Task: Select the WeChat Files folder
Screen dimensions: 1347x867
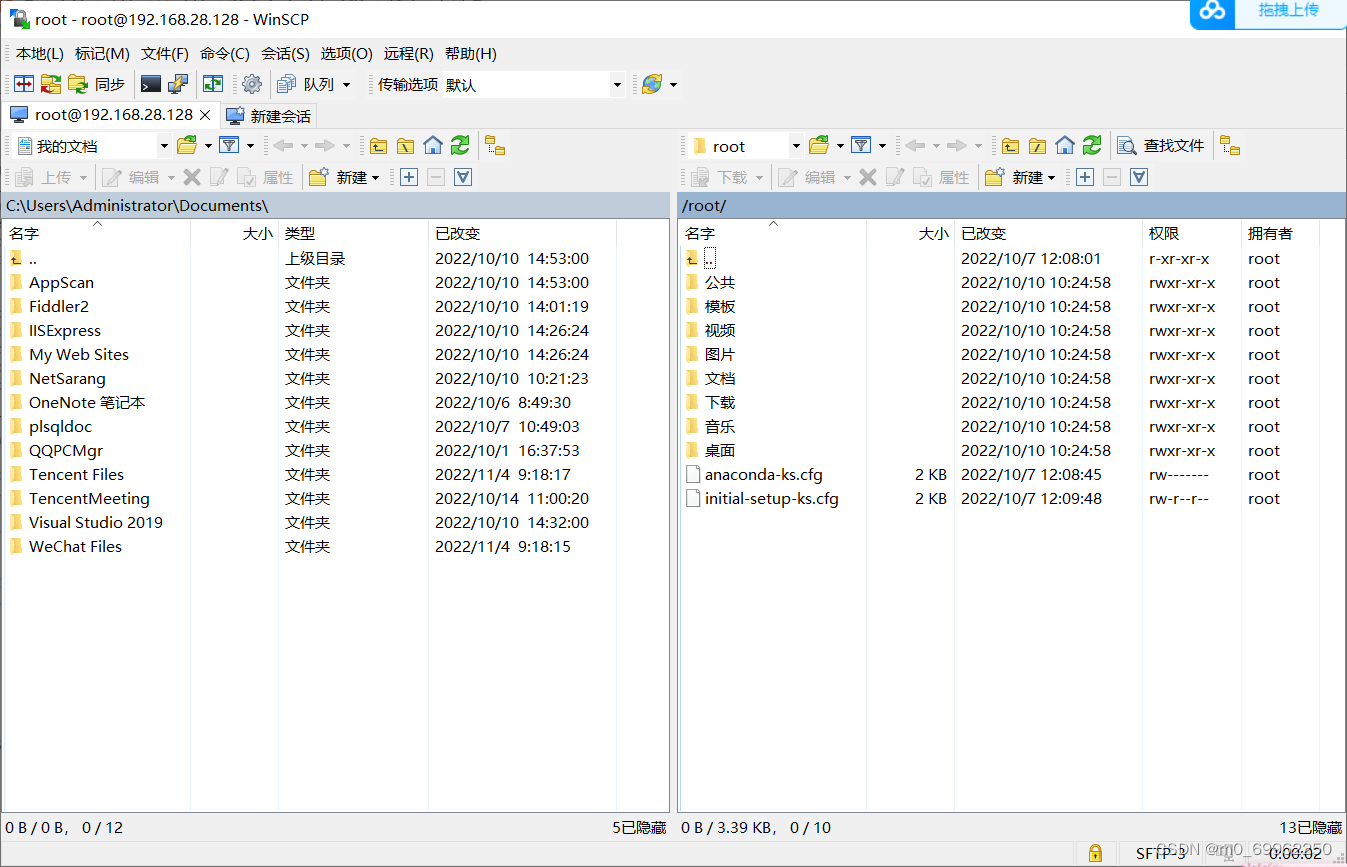Action: click(75, 547)
